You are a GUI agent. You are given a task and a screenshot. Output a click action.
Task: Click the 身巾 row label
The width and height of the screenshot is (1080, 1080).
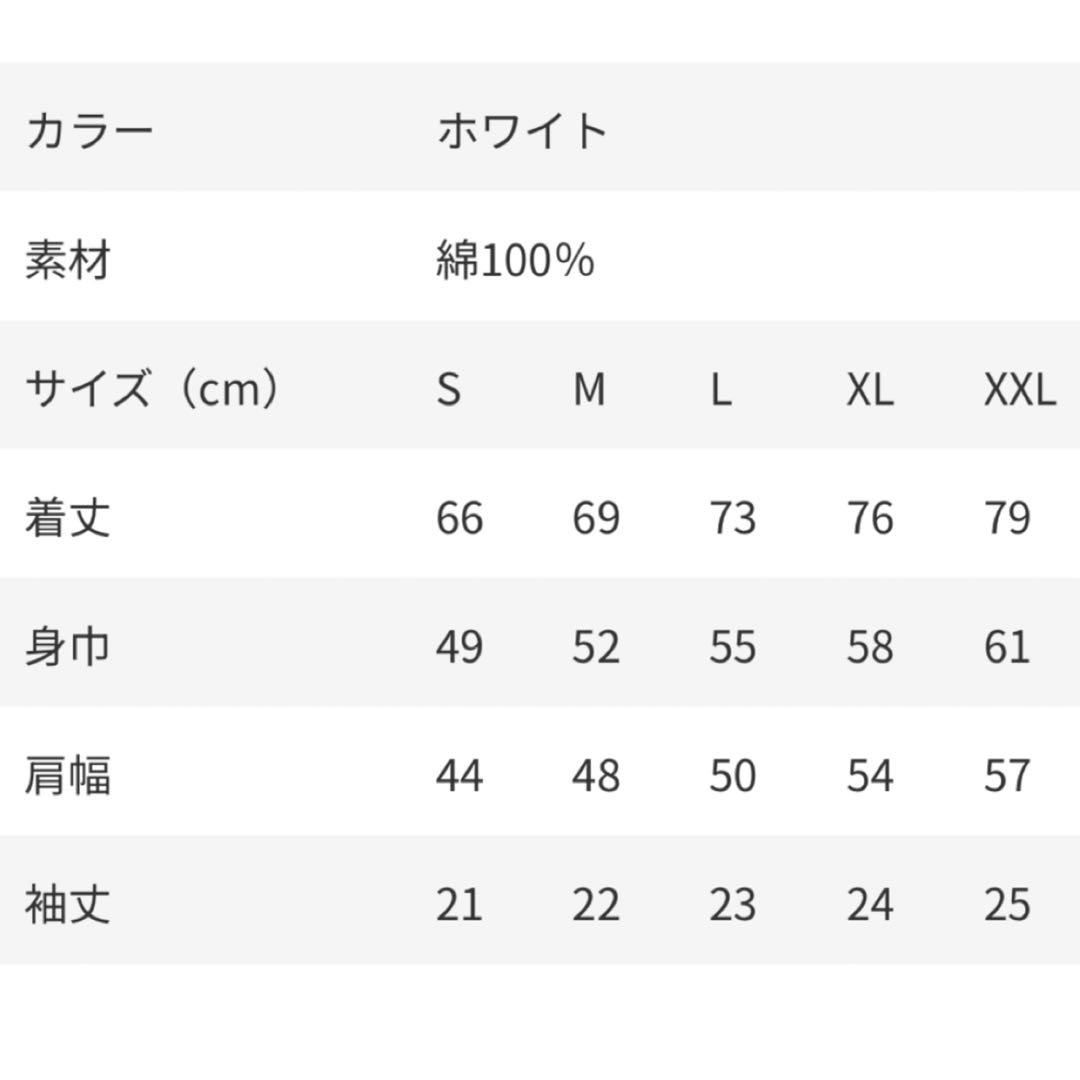pos(67,647)
